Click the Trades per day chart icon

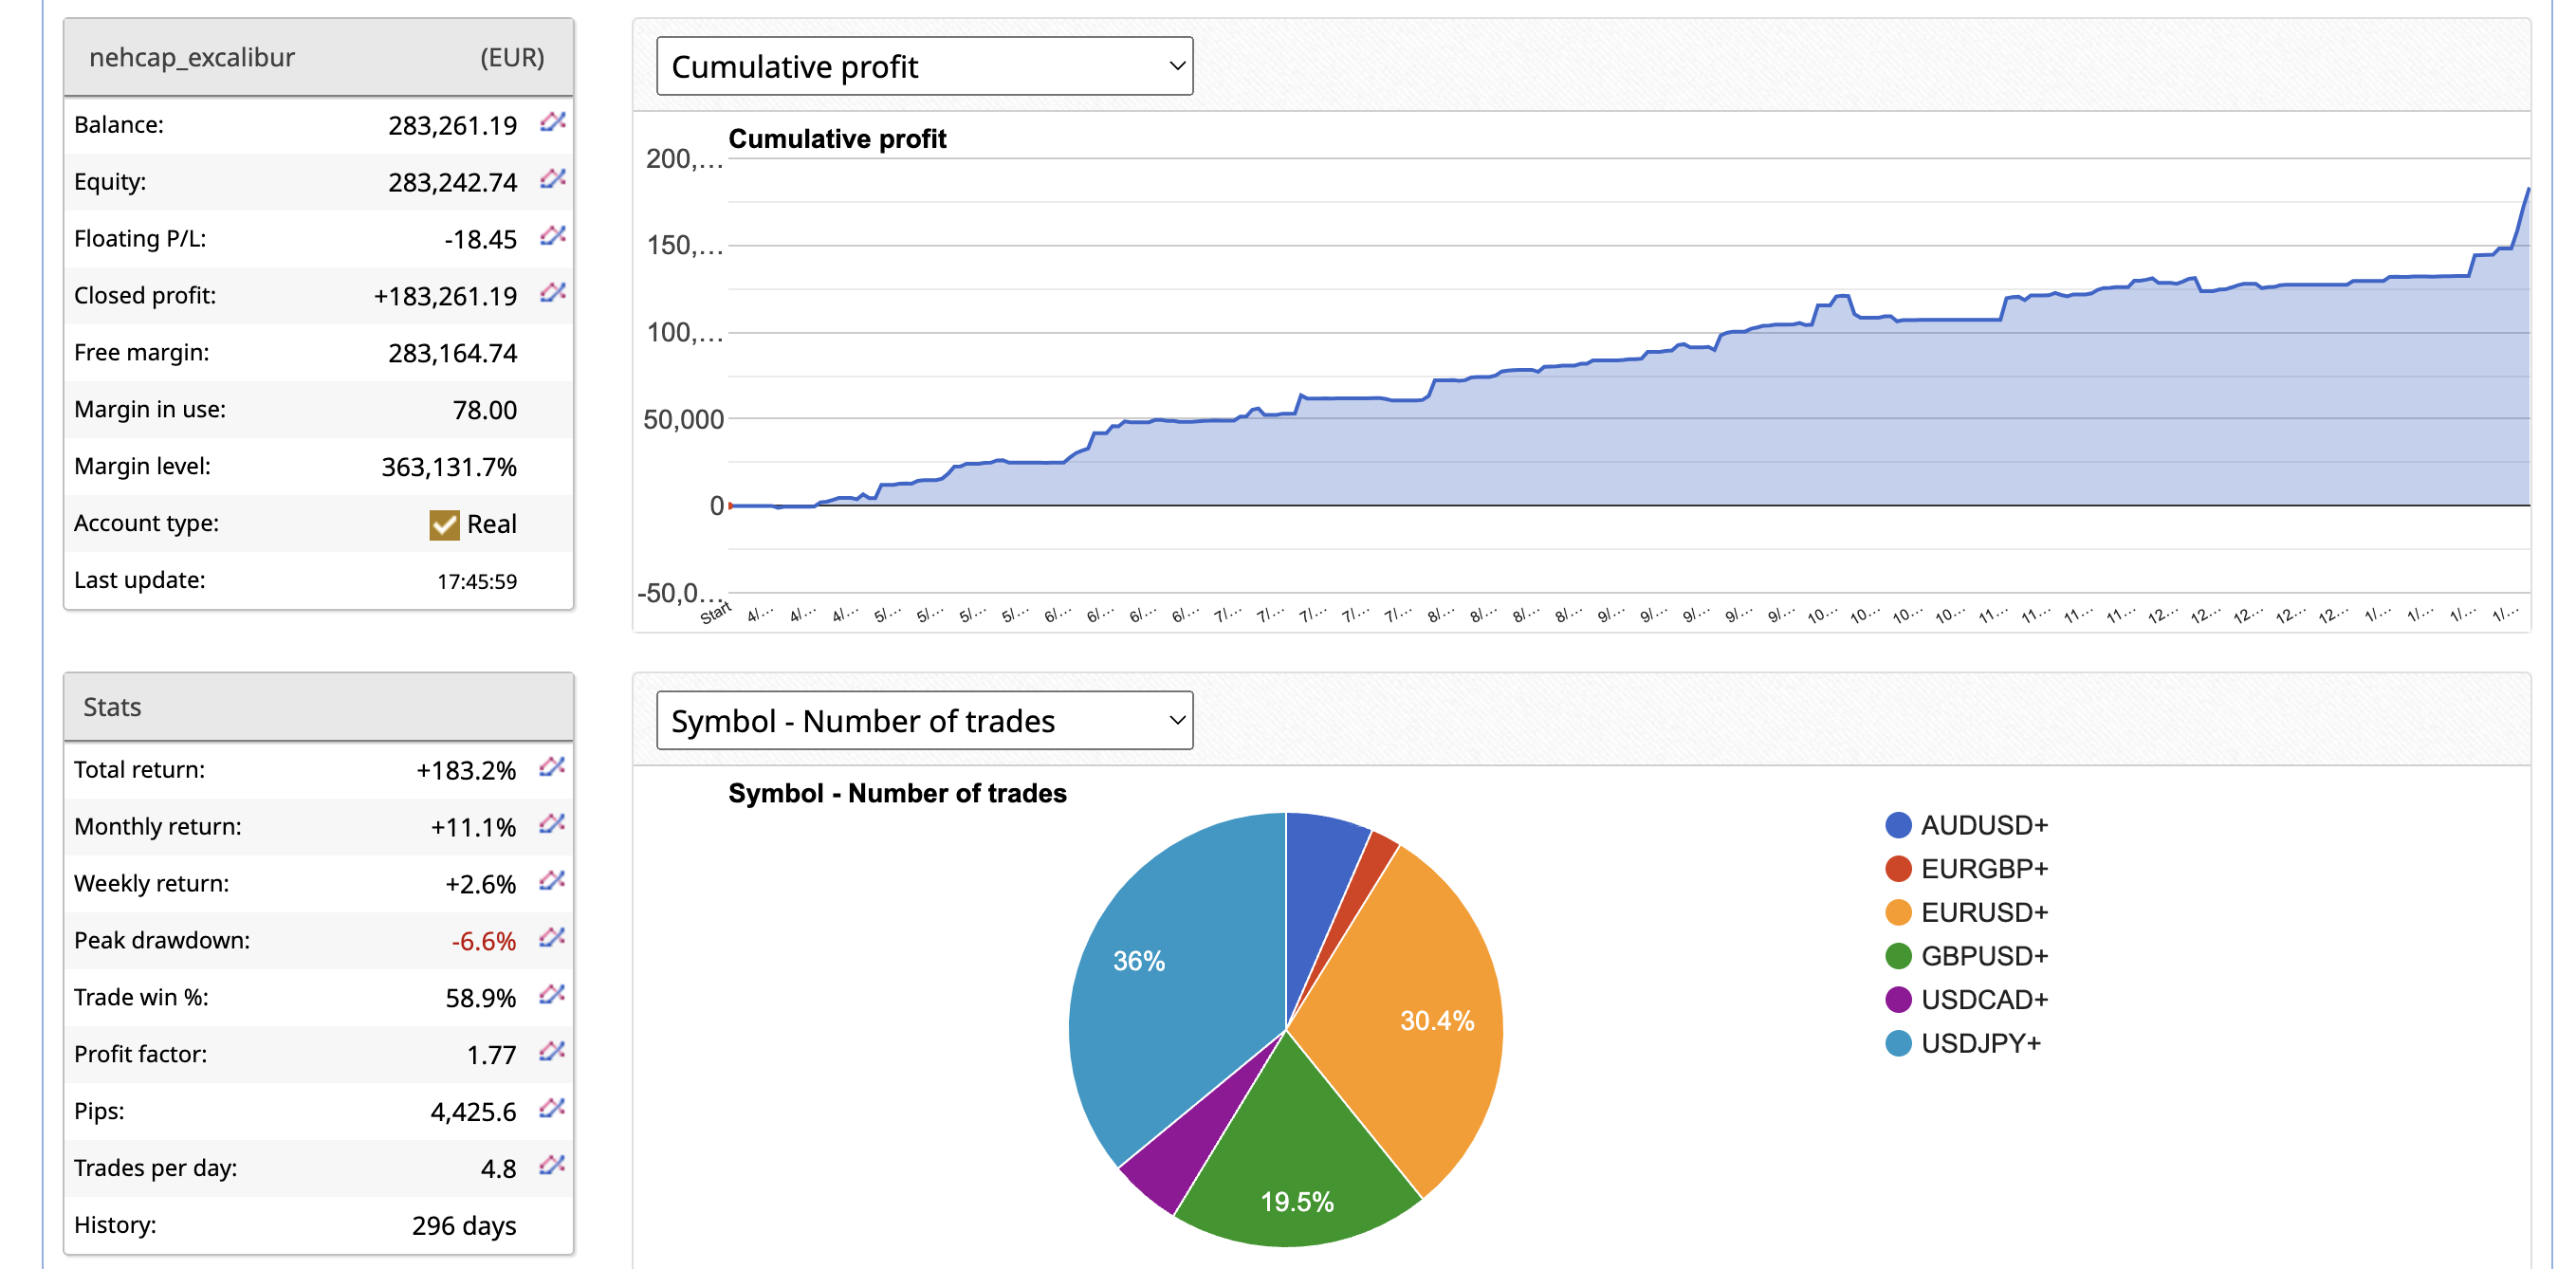[x=551, y=1166]
